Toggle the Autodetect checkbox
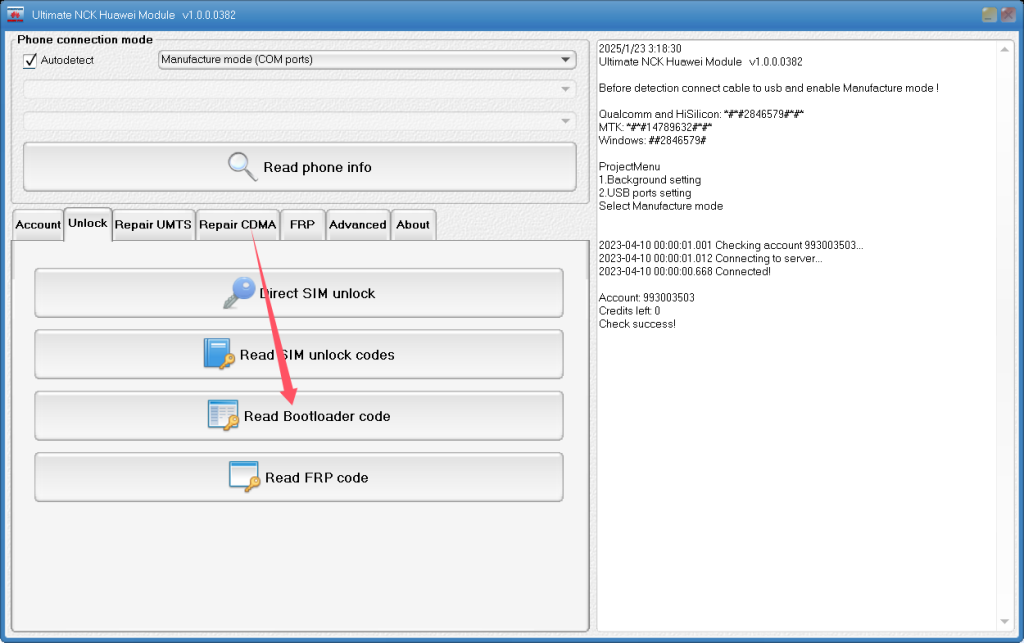 30,60
